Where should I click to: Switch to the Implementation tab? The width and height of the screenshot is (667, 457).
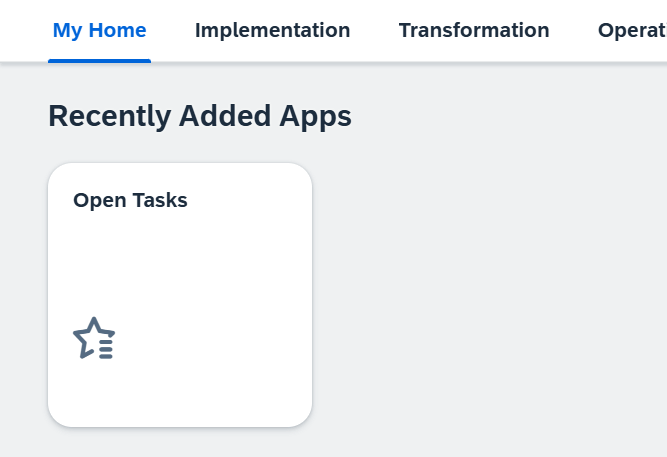[x=272, y=30]
